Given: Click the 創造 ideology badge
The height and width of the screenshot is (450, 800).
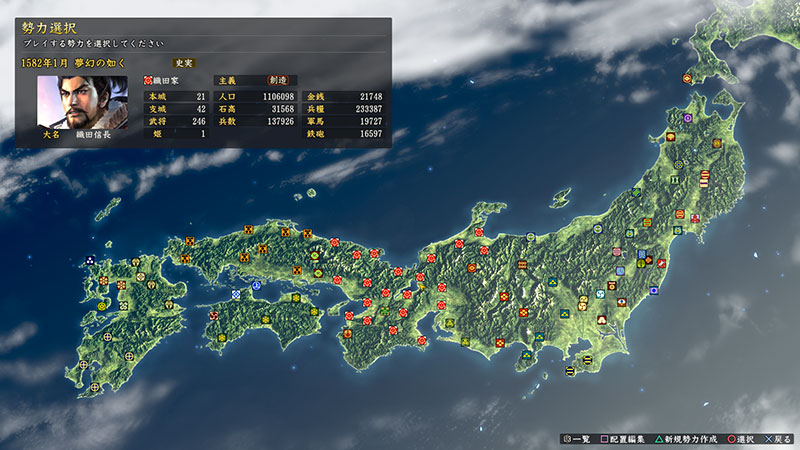Looking at the screenshot, I should (281, 79).
